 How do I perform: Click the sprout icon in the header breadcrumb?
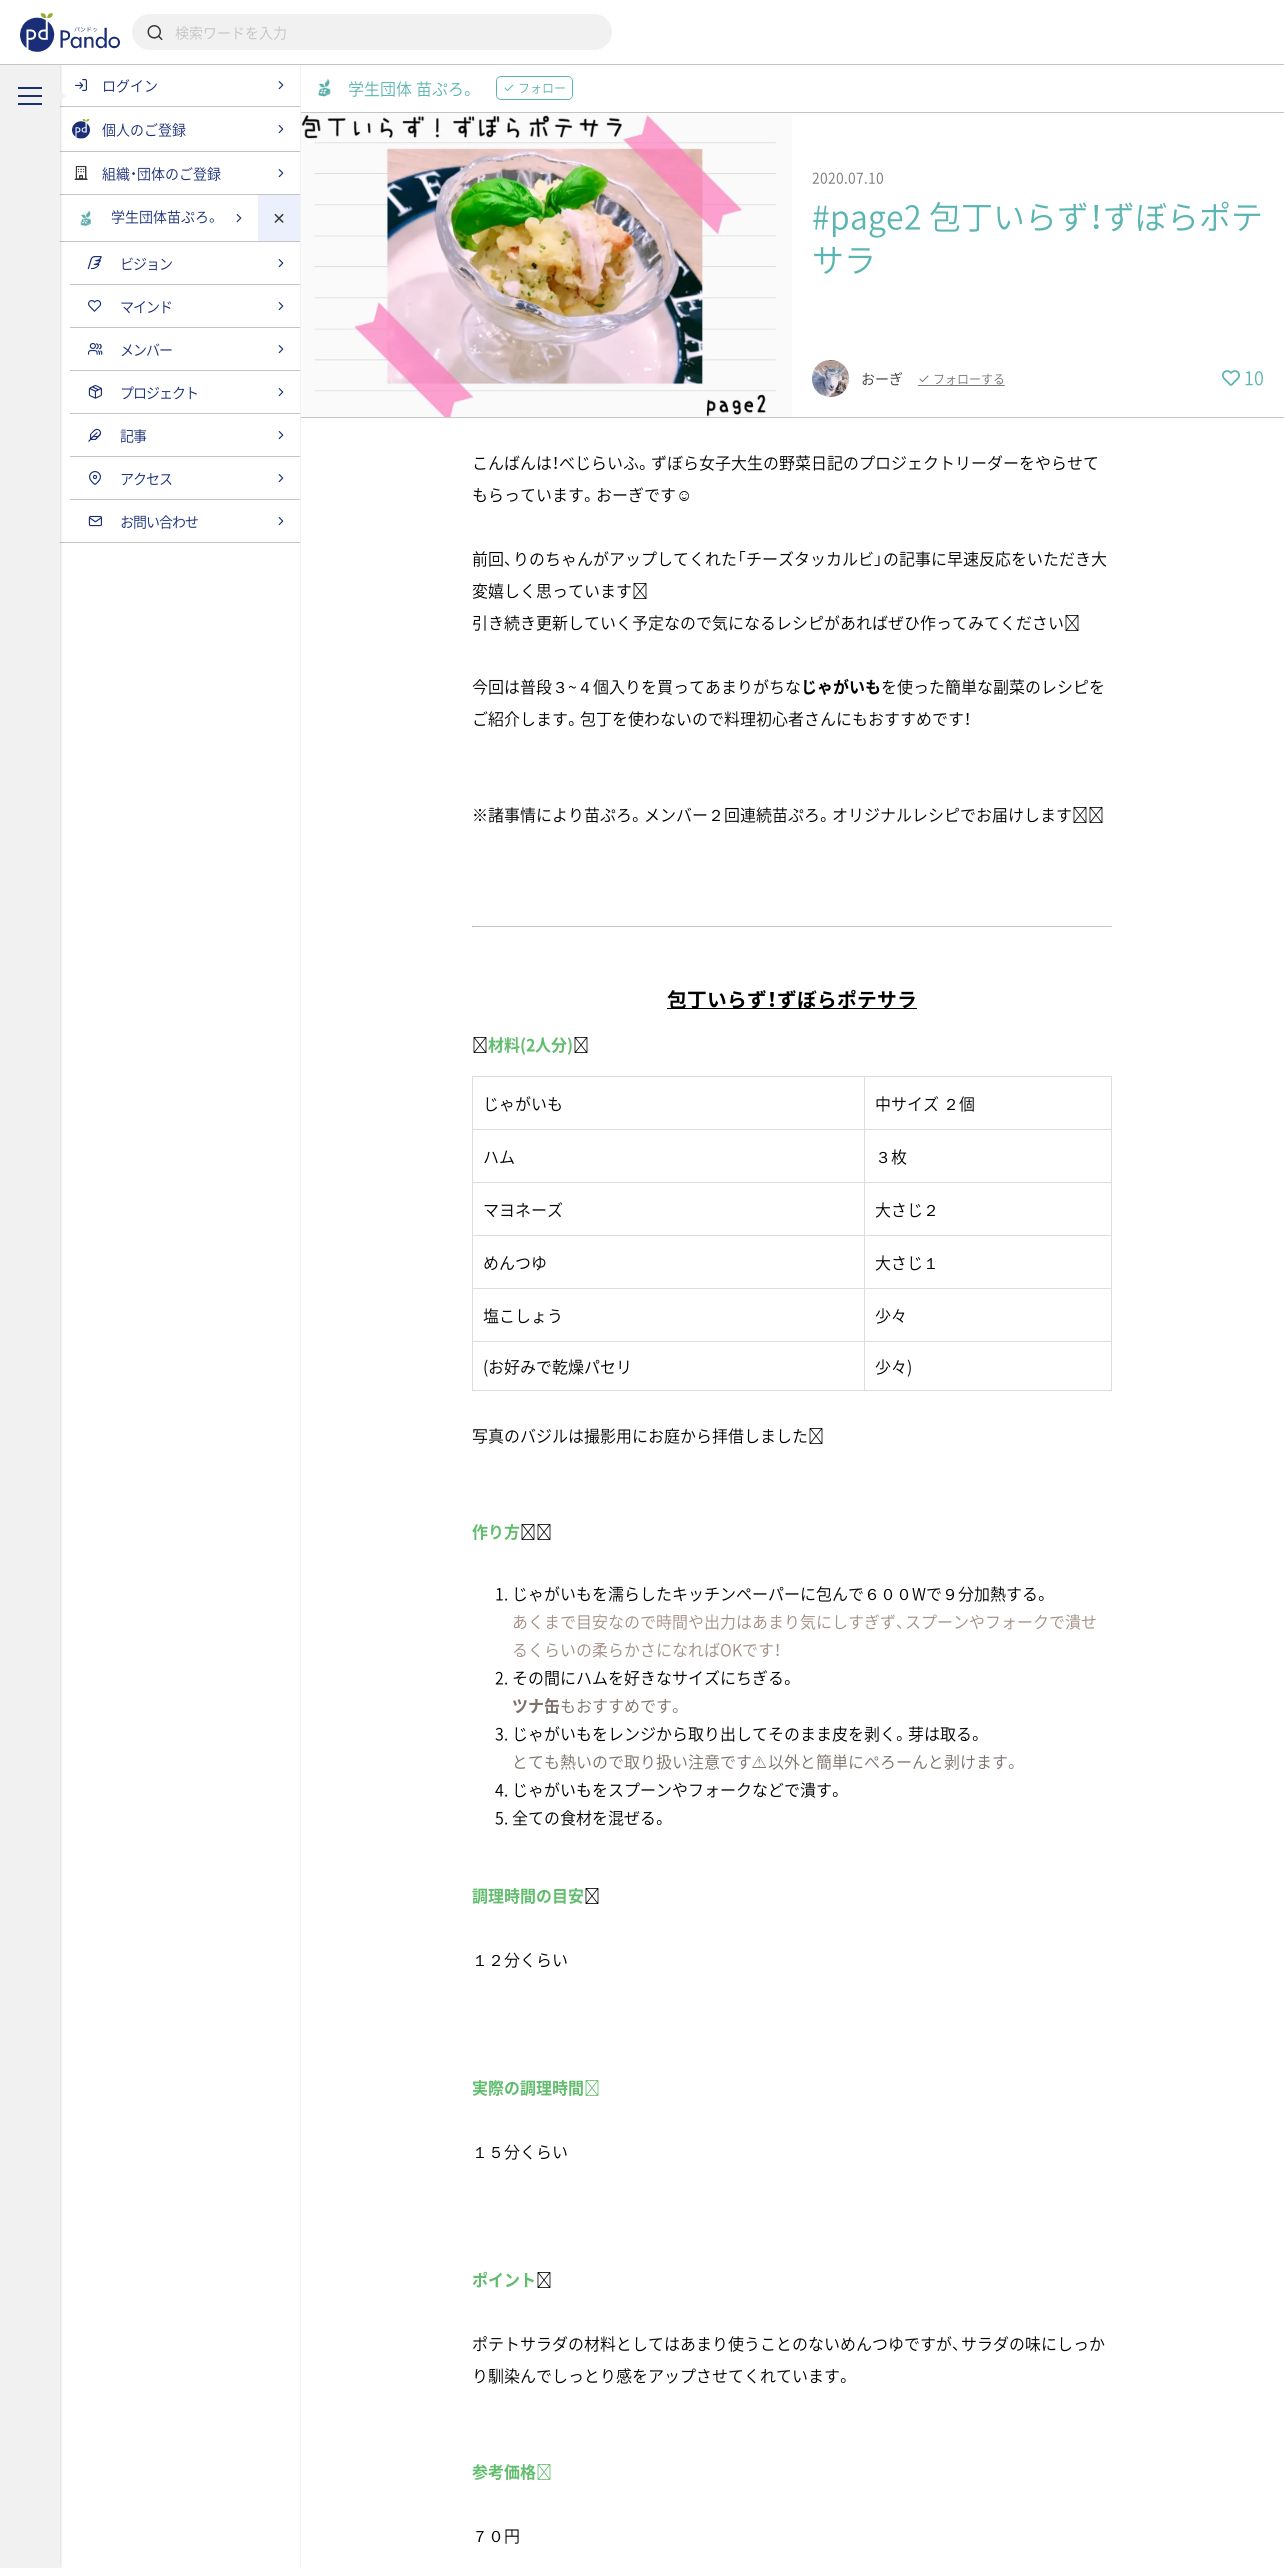[x=324, y=89]
